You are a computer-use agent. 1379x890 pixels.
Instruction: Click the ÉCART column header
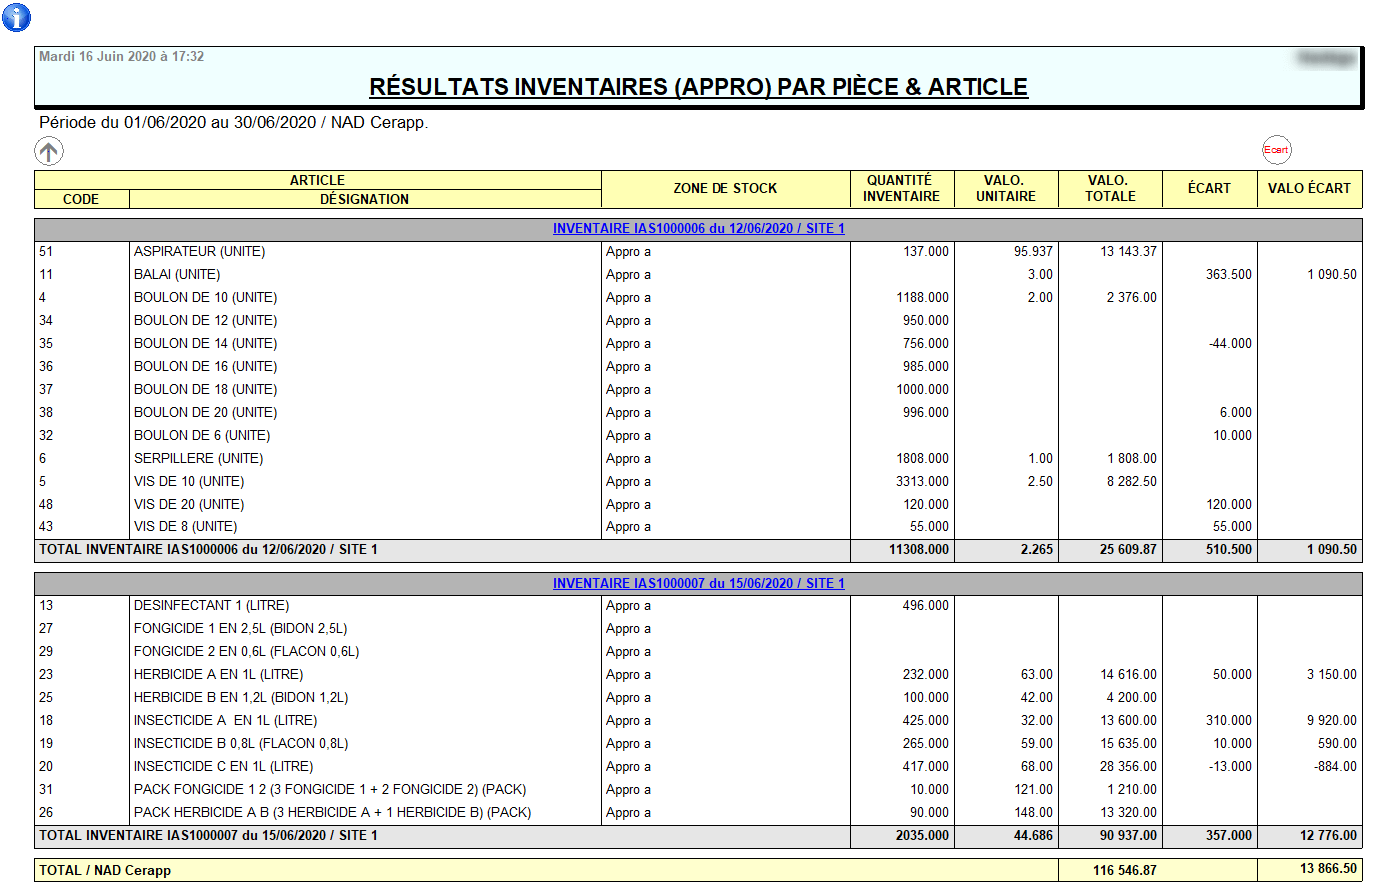tap(1209, 188)
